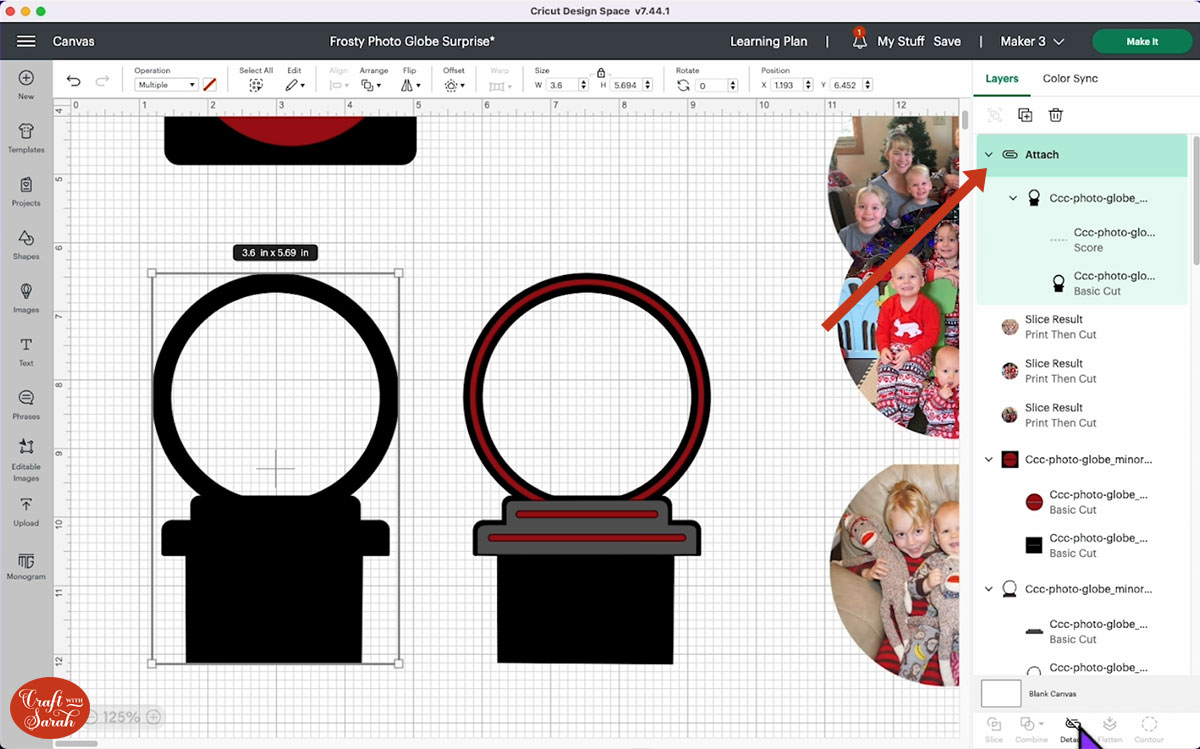Open the Upload panel
This screenshot has height=749, width=1200.
tap(26, 509)
